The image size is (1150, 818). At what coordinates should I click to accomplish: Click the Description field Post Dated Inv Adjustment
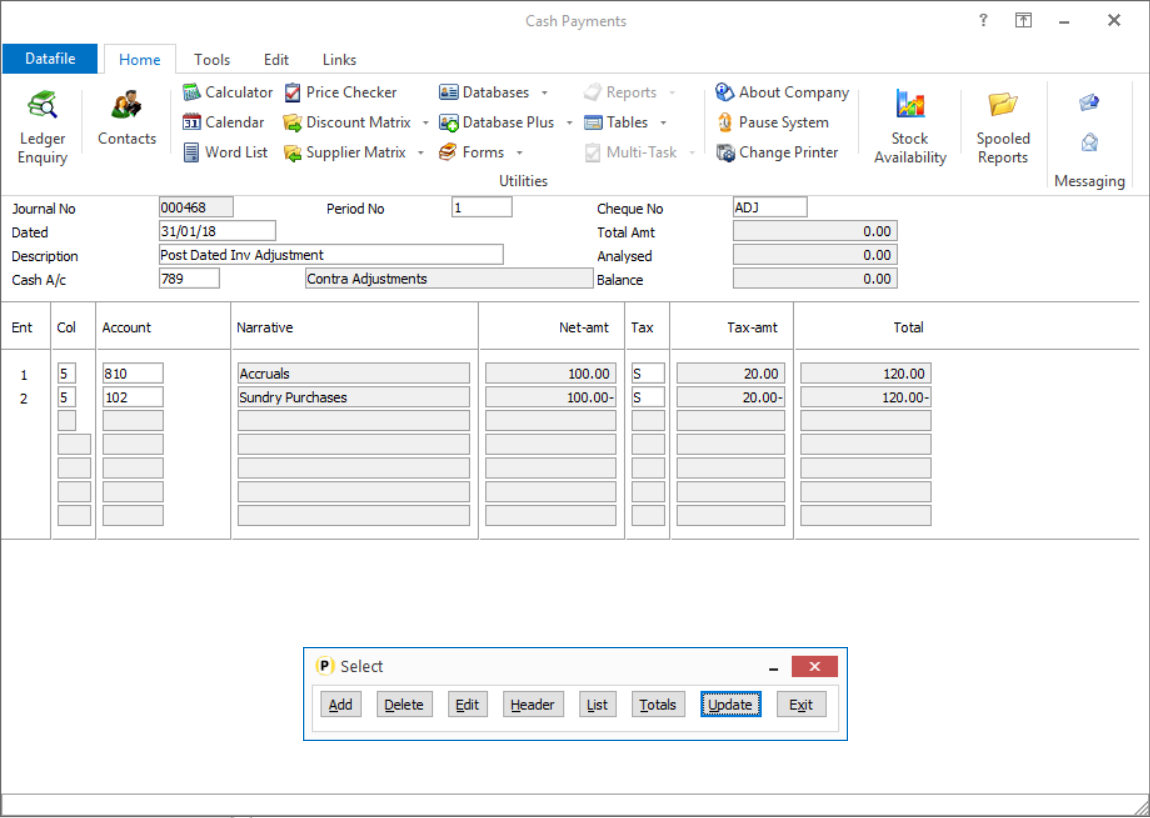331,255
